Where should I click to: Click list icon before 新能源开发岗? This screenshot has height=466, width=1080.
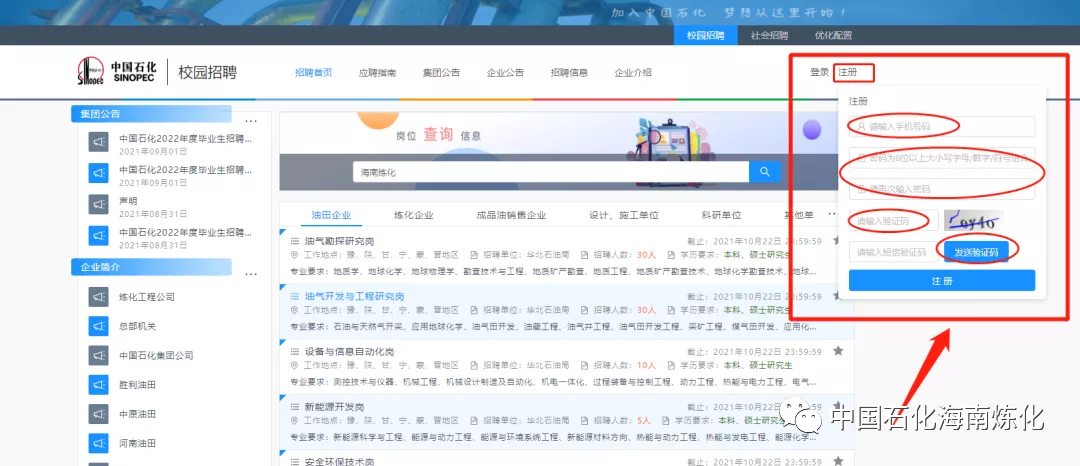click(x=295, y=407)
